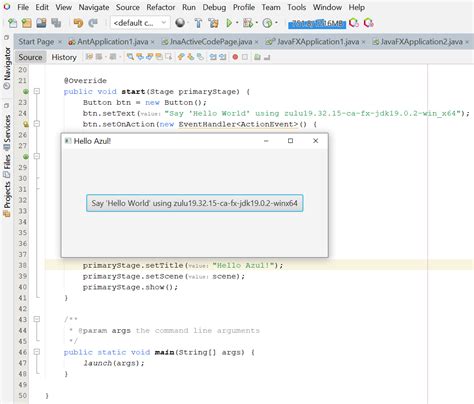Viewport: 474px width, 404px height.
Task: Go to previous bookmark icon
Action: [x=181, y=57]
